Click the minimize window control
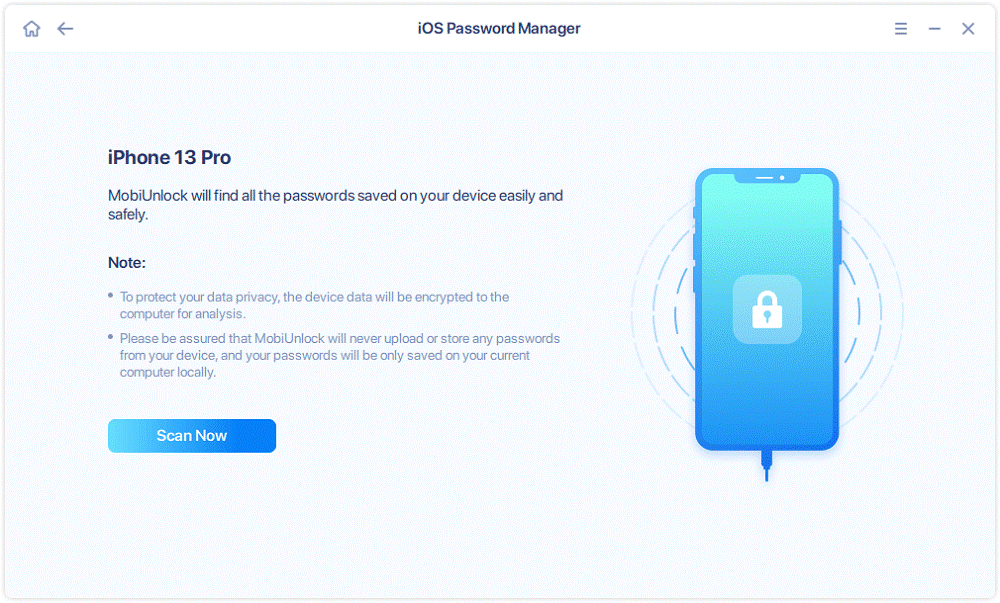Viewport: 1000px width, 603px height. (934, 28)
